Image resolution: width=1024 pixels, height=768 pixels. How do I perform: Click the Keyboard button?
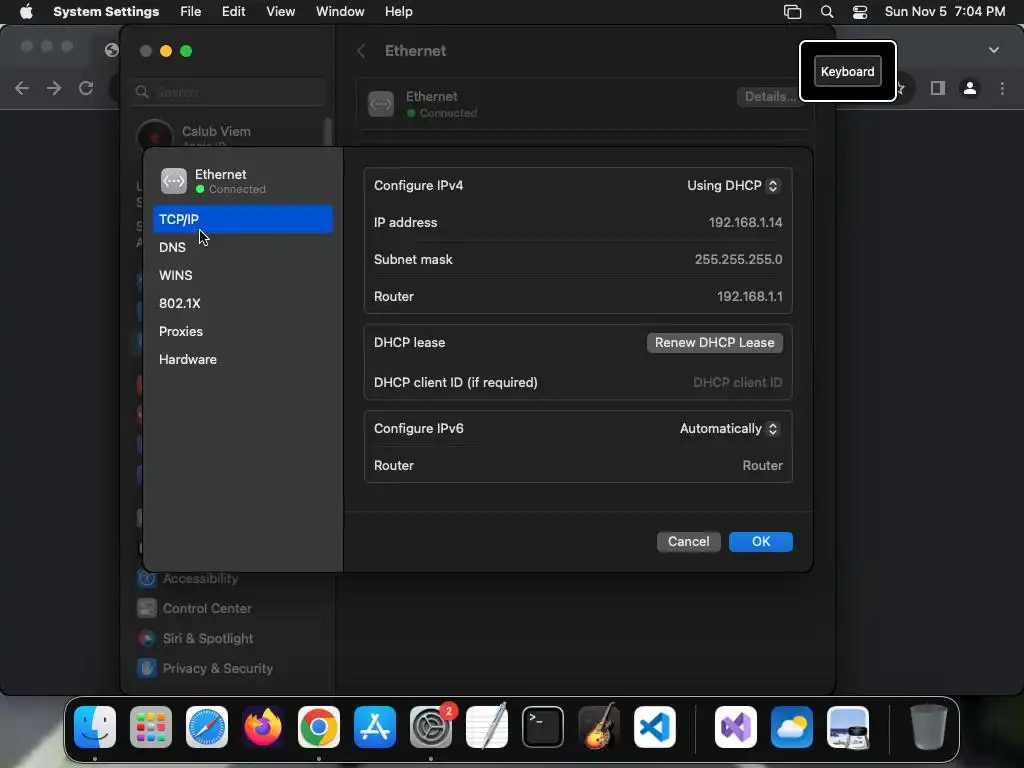(x=848, y=72)
